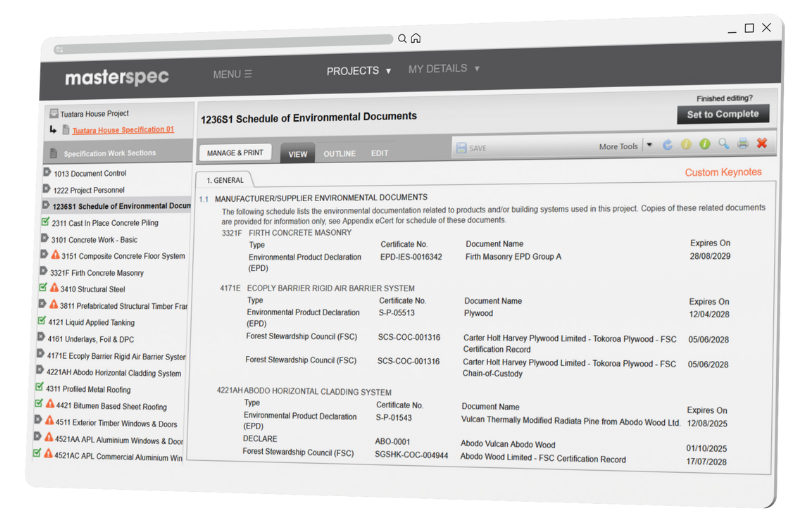Viewport: 810px width, 523px height.
Task: Open the MENU hamburger
Action: pyautogui.click(x=232, y=74)
